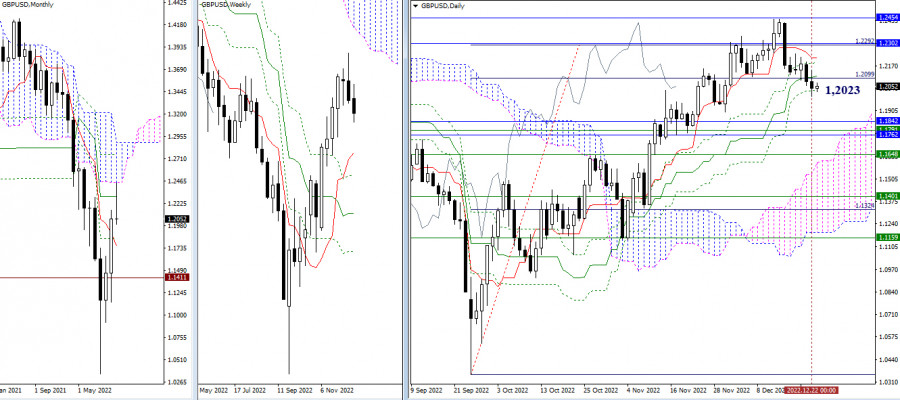Click the blue 1.2302 price level tag
The width and height of the screenshot is (900, 400).
886,43
